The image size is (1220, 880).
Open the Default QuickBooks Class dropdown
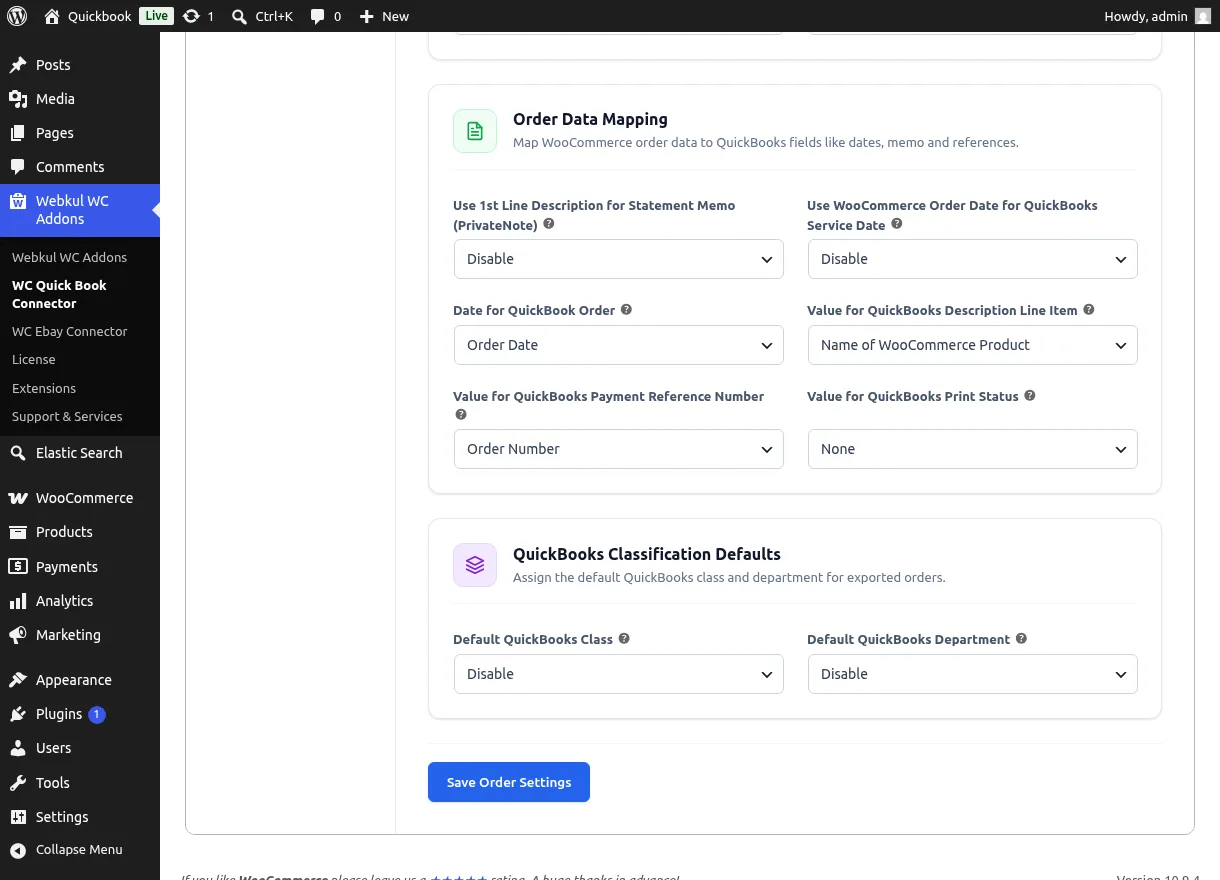(x=619, y=674)
